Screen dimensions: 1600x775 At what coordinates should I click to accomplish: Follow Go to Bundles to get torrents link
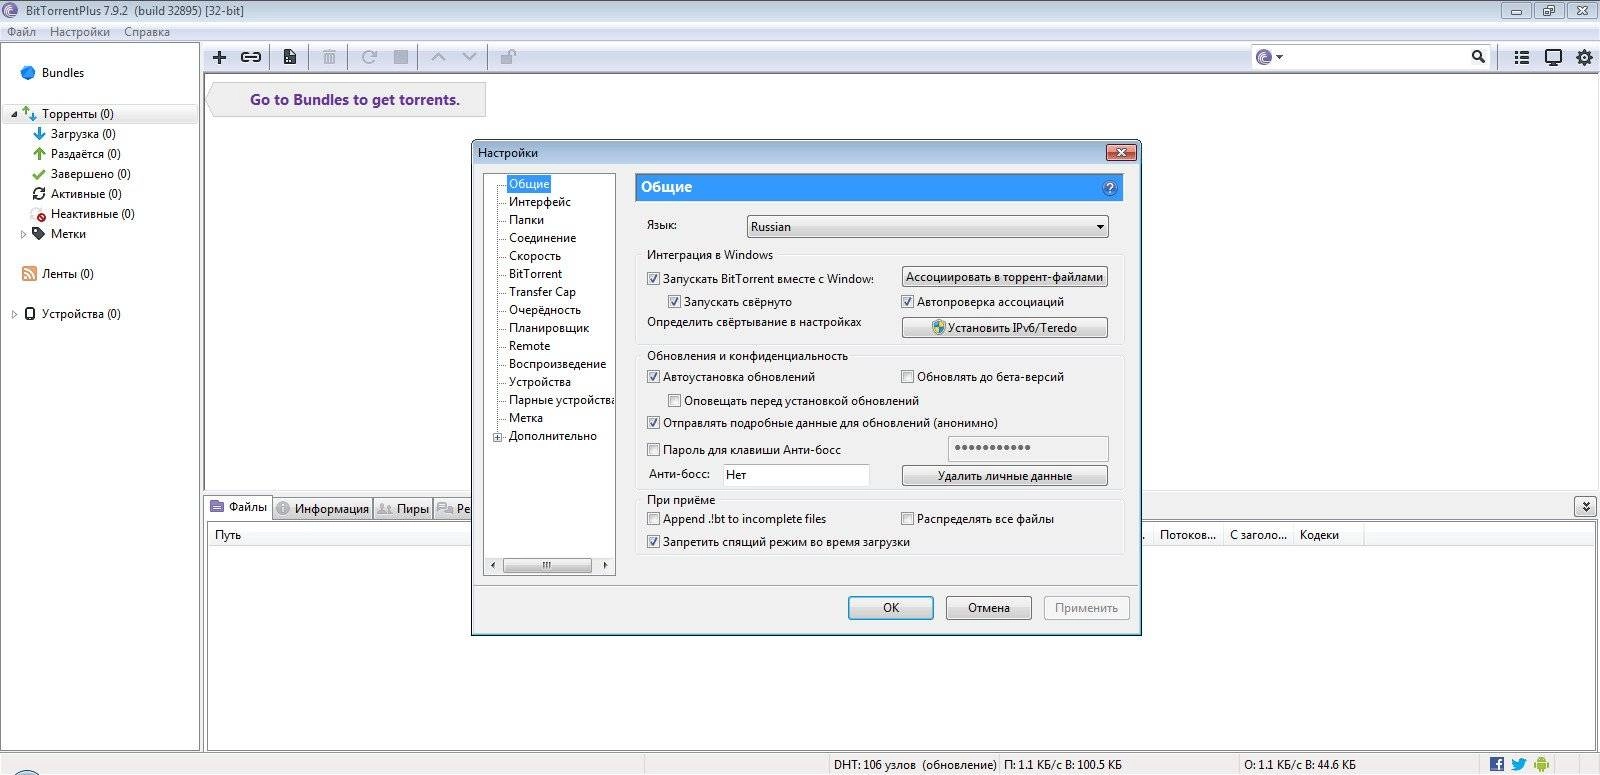tap(355, 100)
